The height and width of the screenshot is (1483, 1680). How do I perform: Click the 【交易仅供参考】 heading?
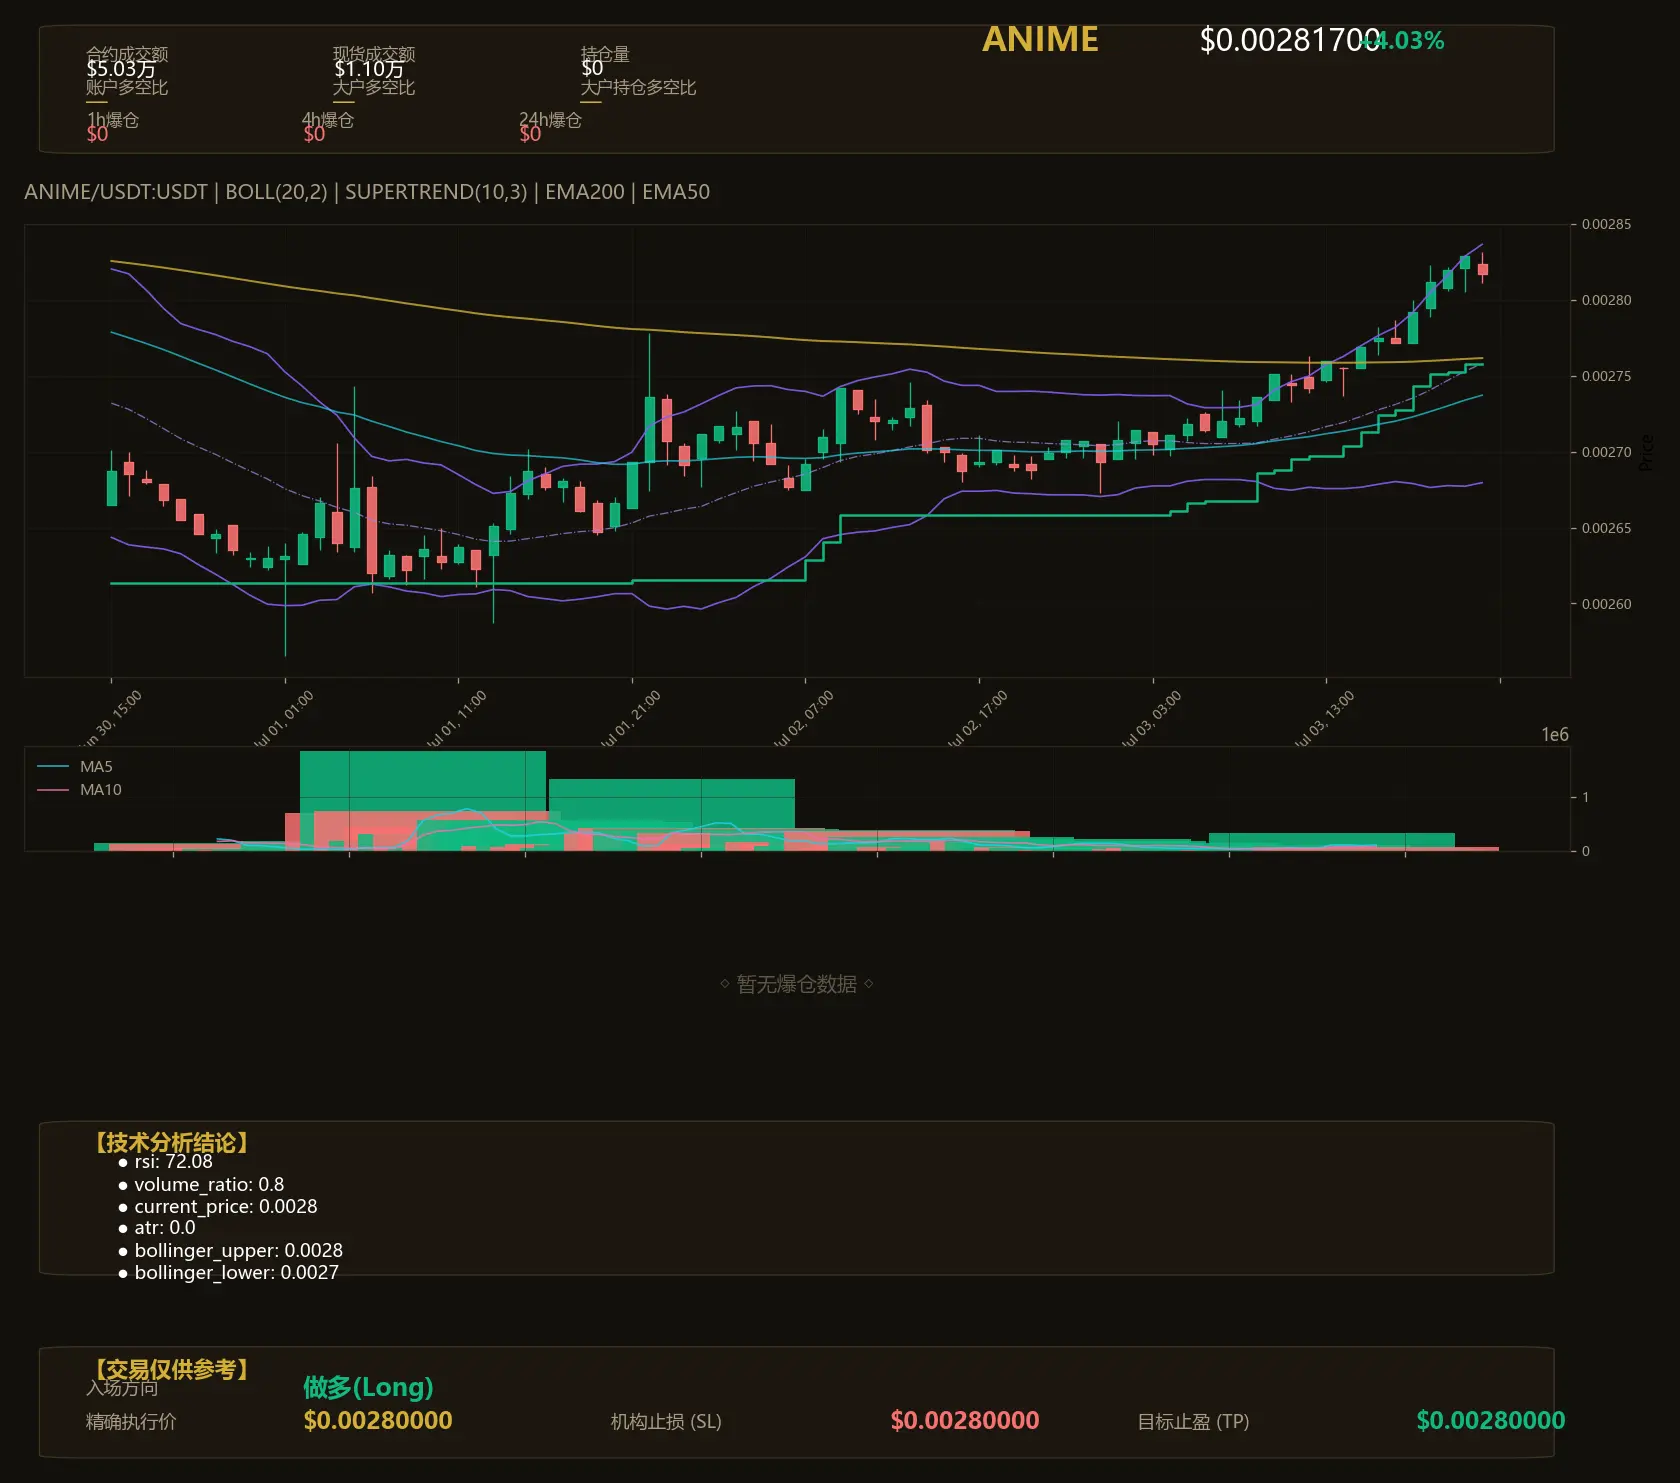coord(171,1369)
